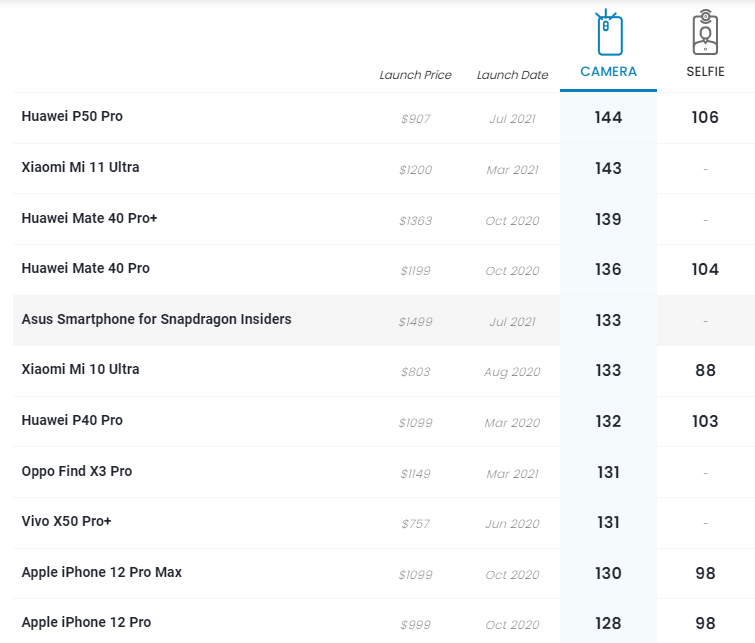
Task: Click the rear camera phone icon
Action: pos(608,33)
